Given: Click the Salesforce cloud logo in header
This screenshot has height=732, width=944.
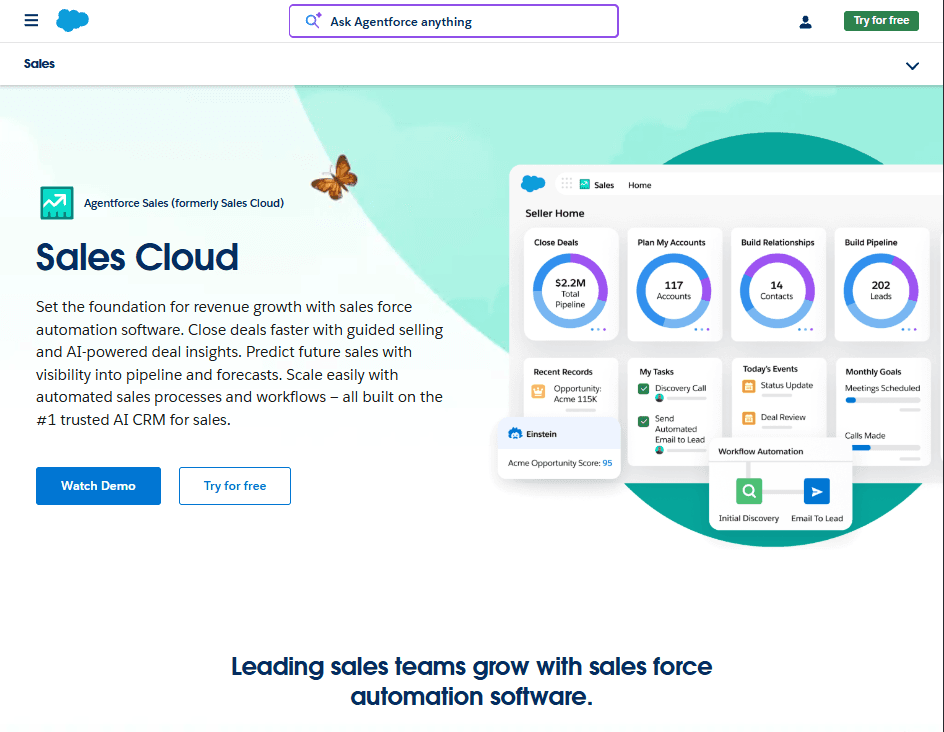Looking at the screenshot, I should pyautogui.click(x=72, y=20).
